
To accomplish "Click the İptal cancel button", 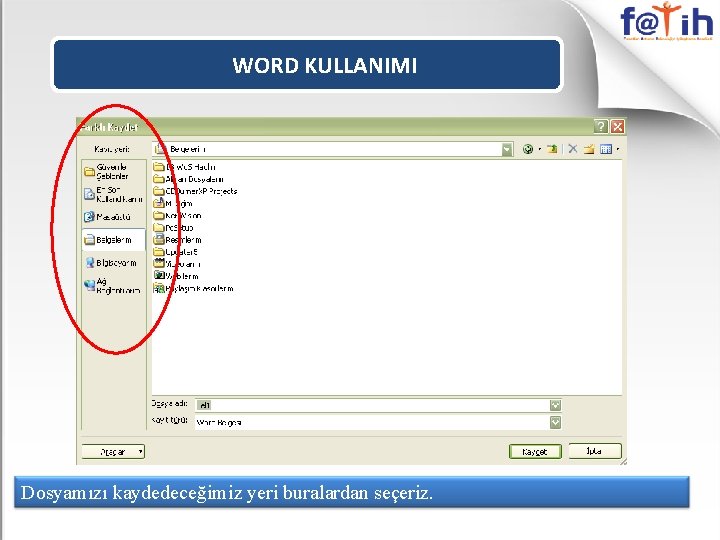I will pos(595,451).
